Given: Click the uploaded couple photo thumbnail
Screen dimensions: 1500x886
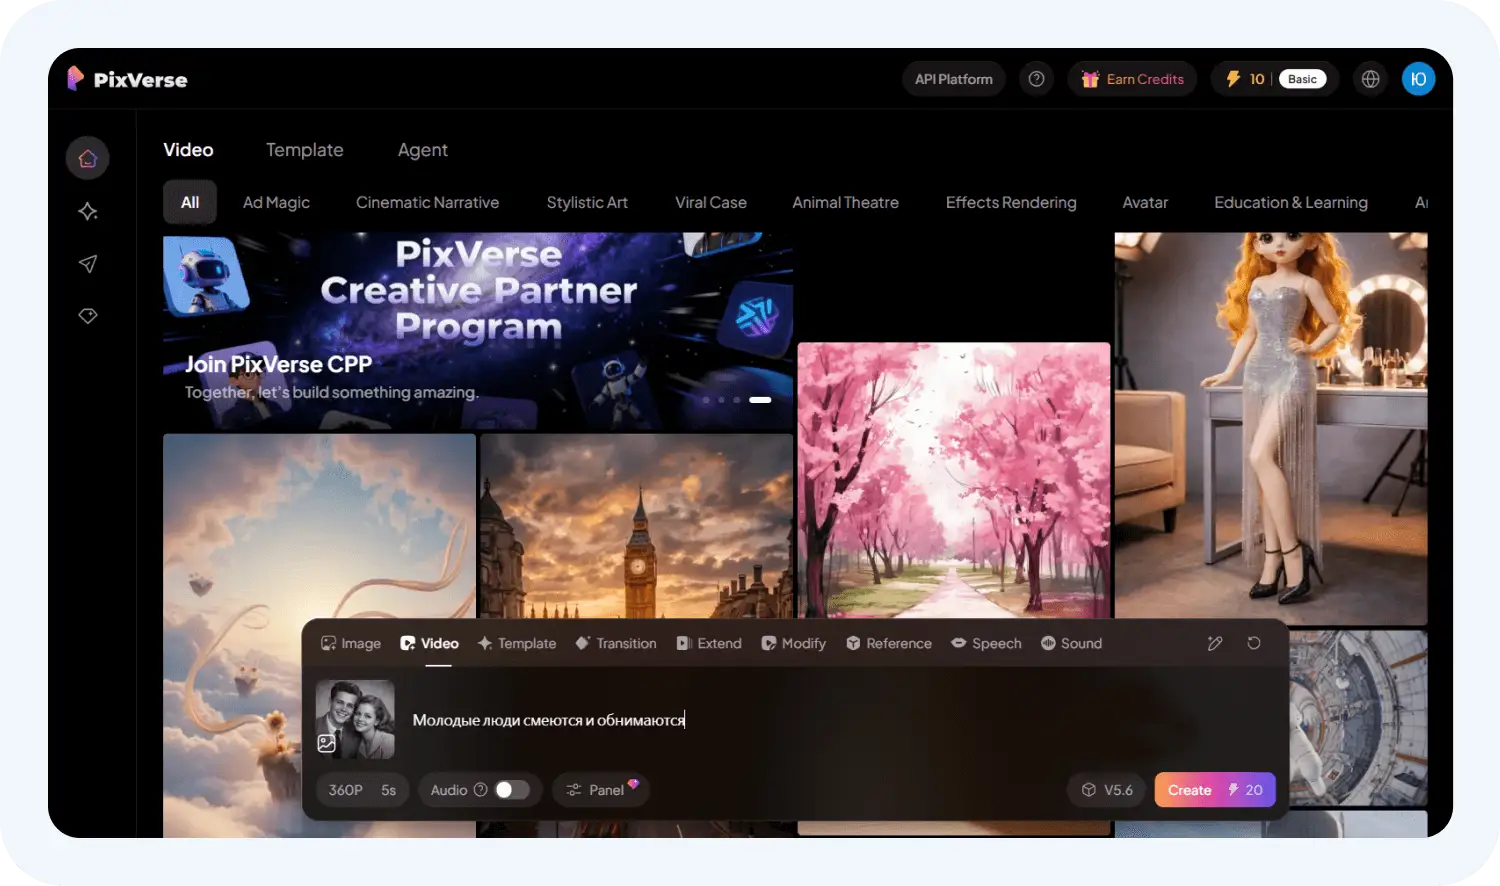Looking at the screenshot, I should (355, 719).
